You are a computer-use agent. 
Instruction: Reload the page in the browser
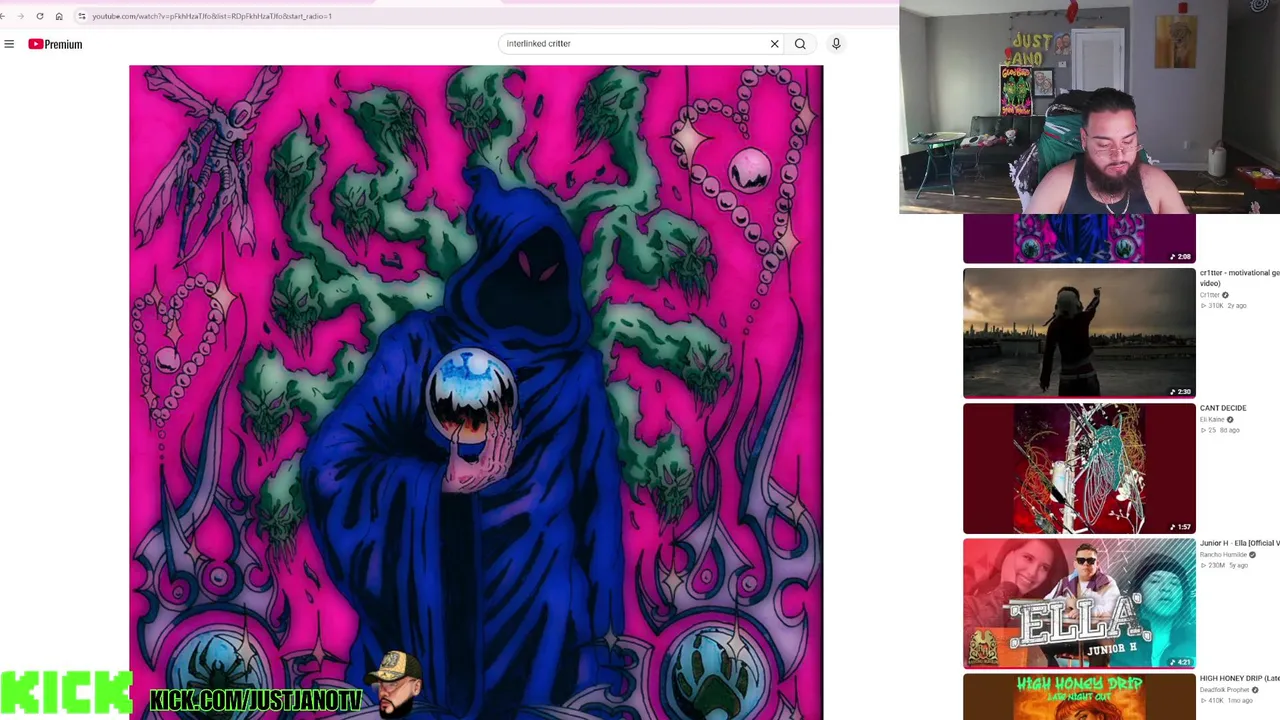tap(40, 16)
